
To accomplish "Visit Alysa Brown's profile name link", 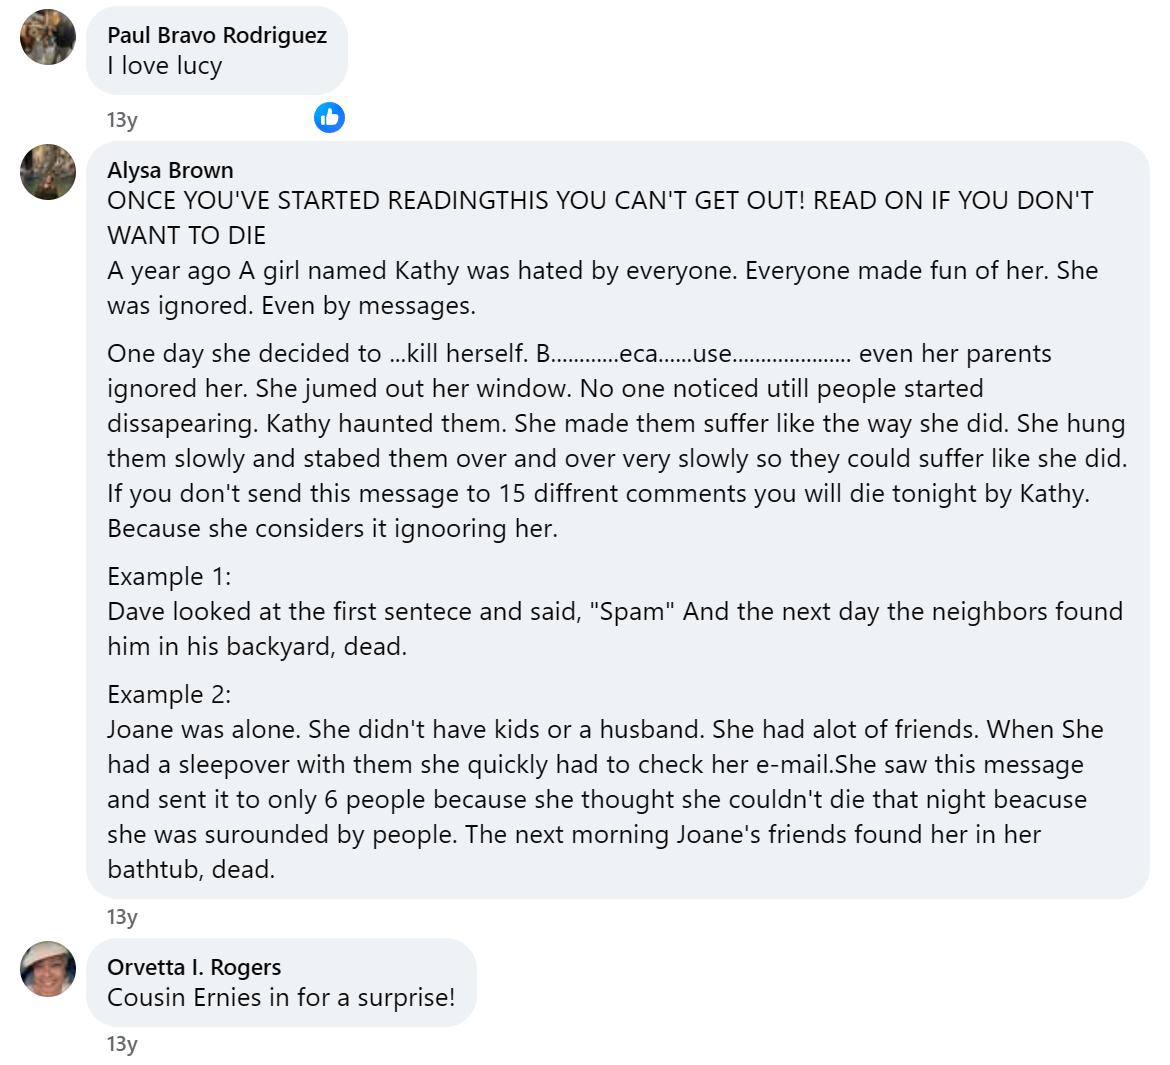I will 170,170.
